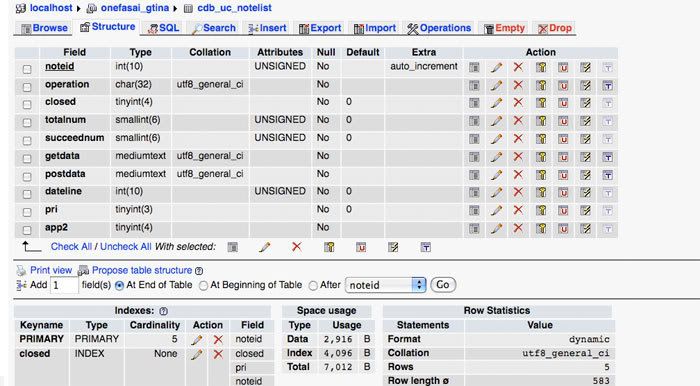Click fulltext icon in With selected row
700x386 pixels.
(425, 247)
